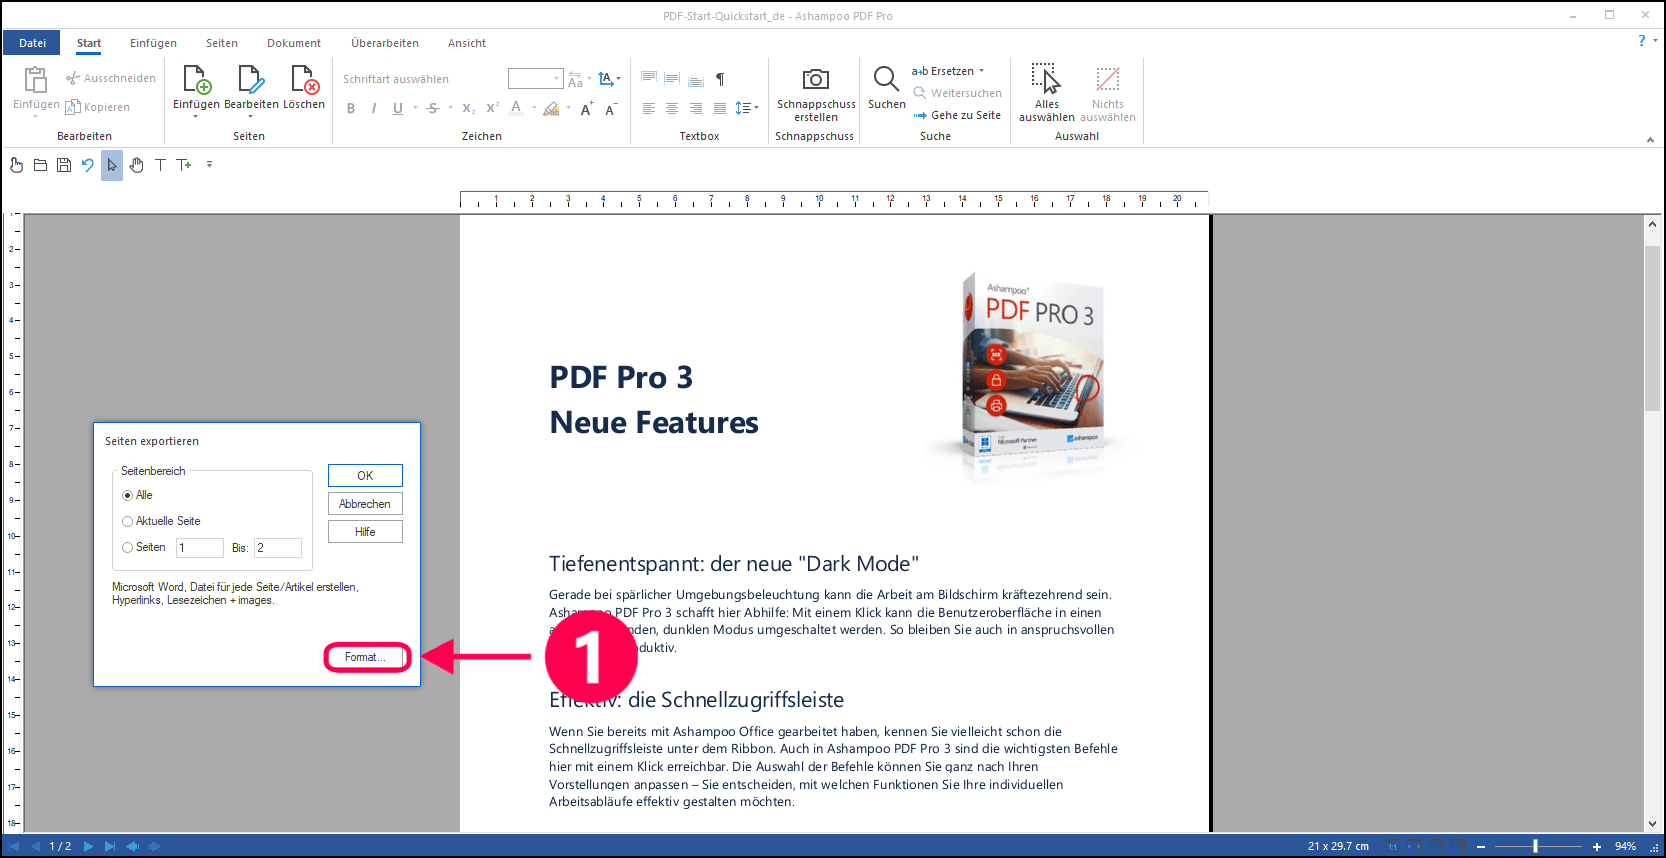The image size is (1666, 858).
Task: Switch to the Seiten ribbon tab
Action: coord(222,43)
